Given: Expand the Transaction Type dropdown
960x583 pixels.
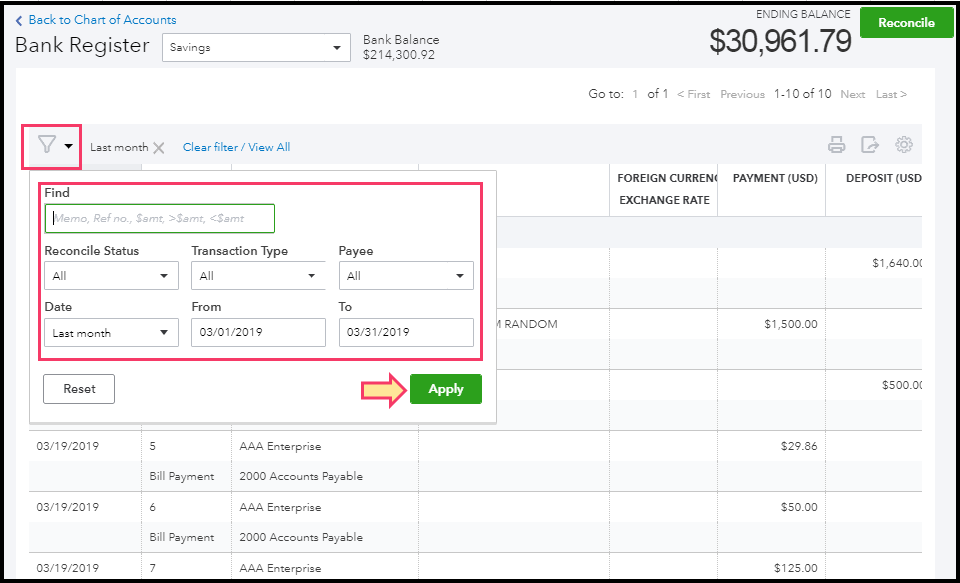Looking at the screenshot, I should (x=258, y=275).
